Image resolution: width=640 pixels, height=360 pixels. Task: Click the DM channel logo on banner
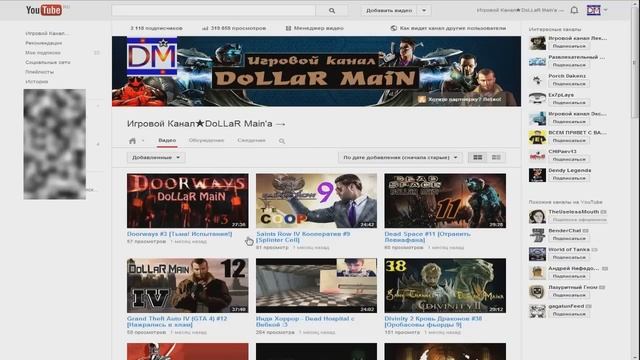(x=152, y=57)
